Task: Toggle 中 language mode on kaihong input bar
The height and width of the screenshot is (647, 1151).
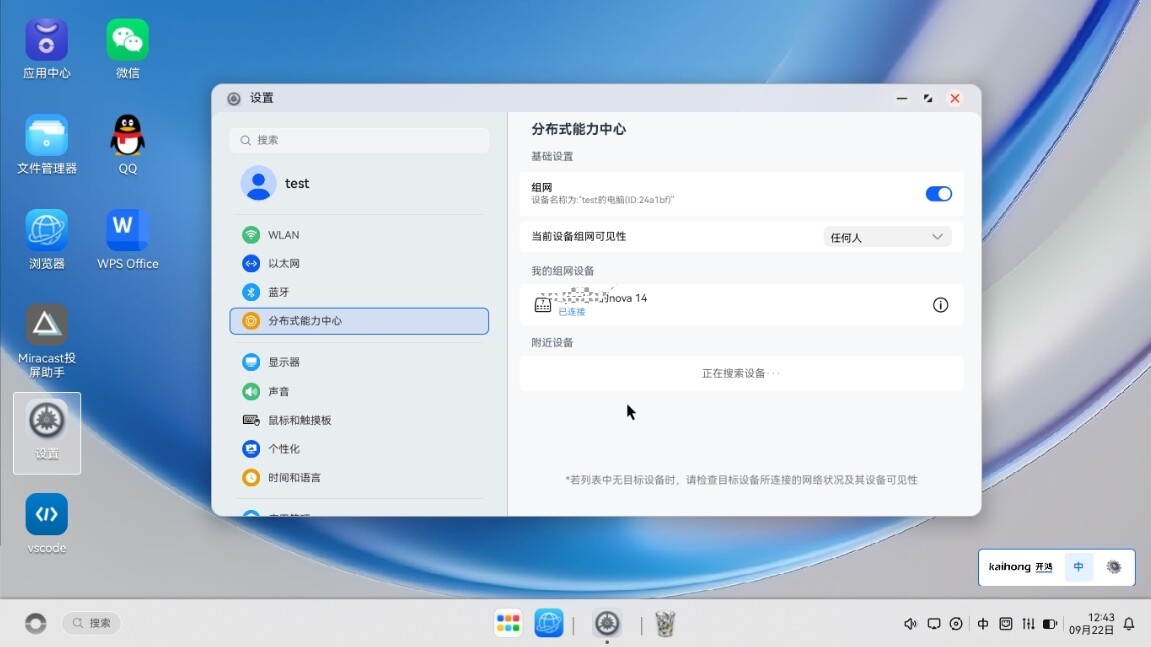Action: pyautogui.click(x=1078, y=566)
